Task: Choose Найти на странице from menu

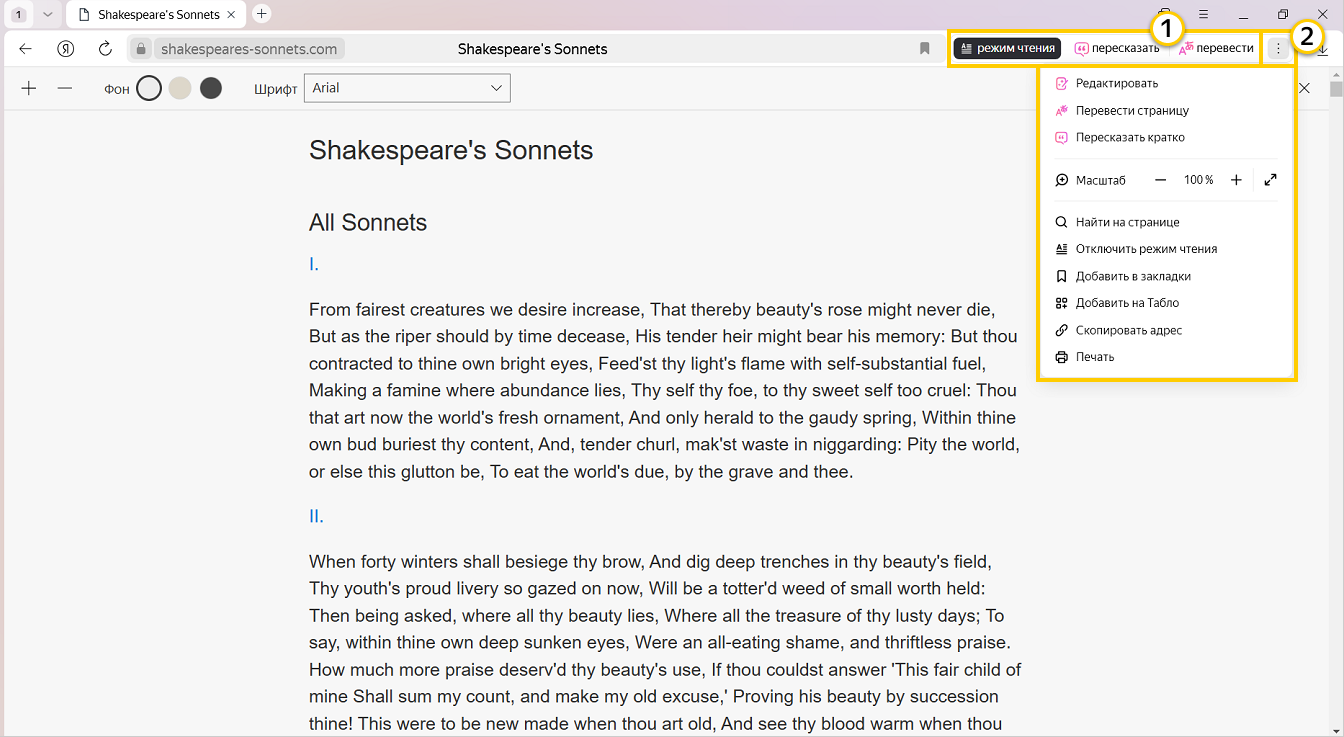Action: (1127, 222)
